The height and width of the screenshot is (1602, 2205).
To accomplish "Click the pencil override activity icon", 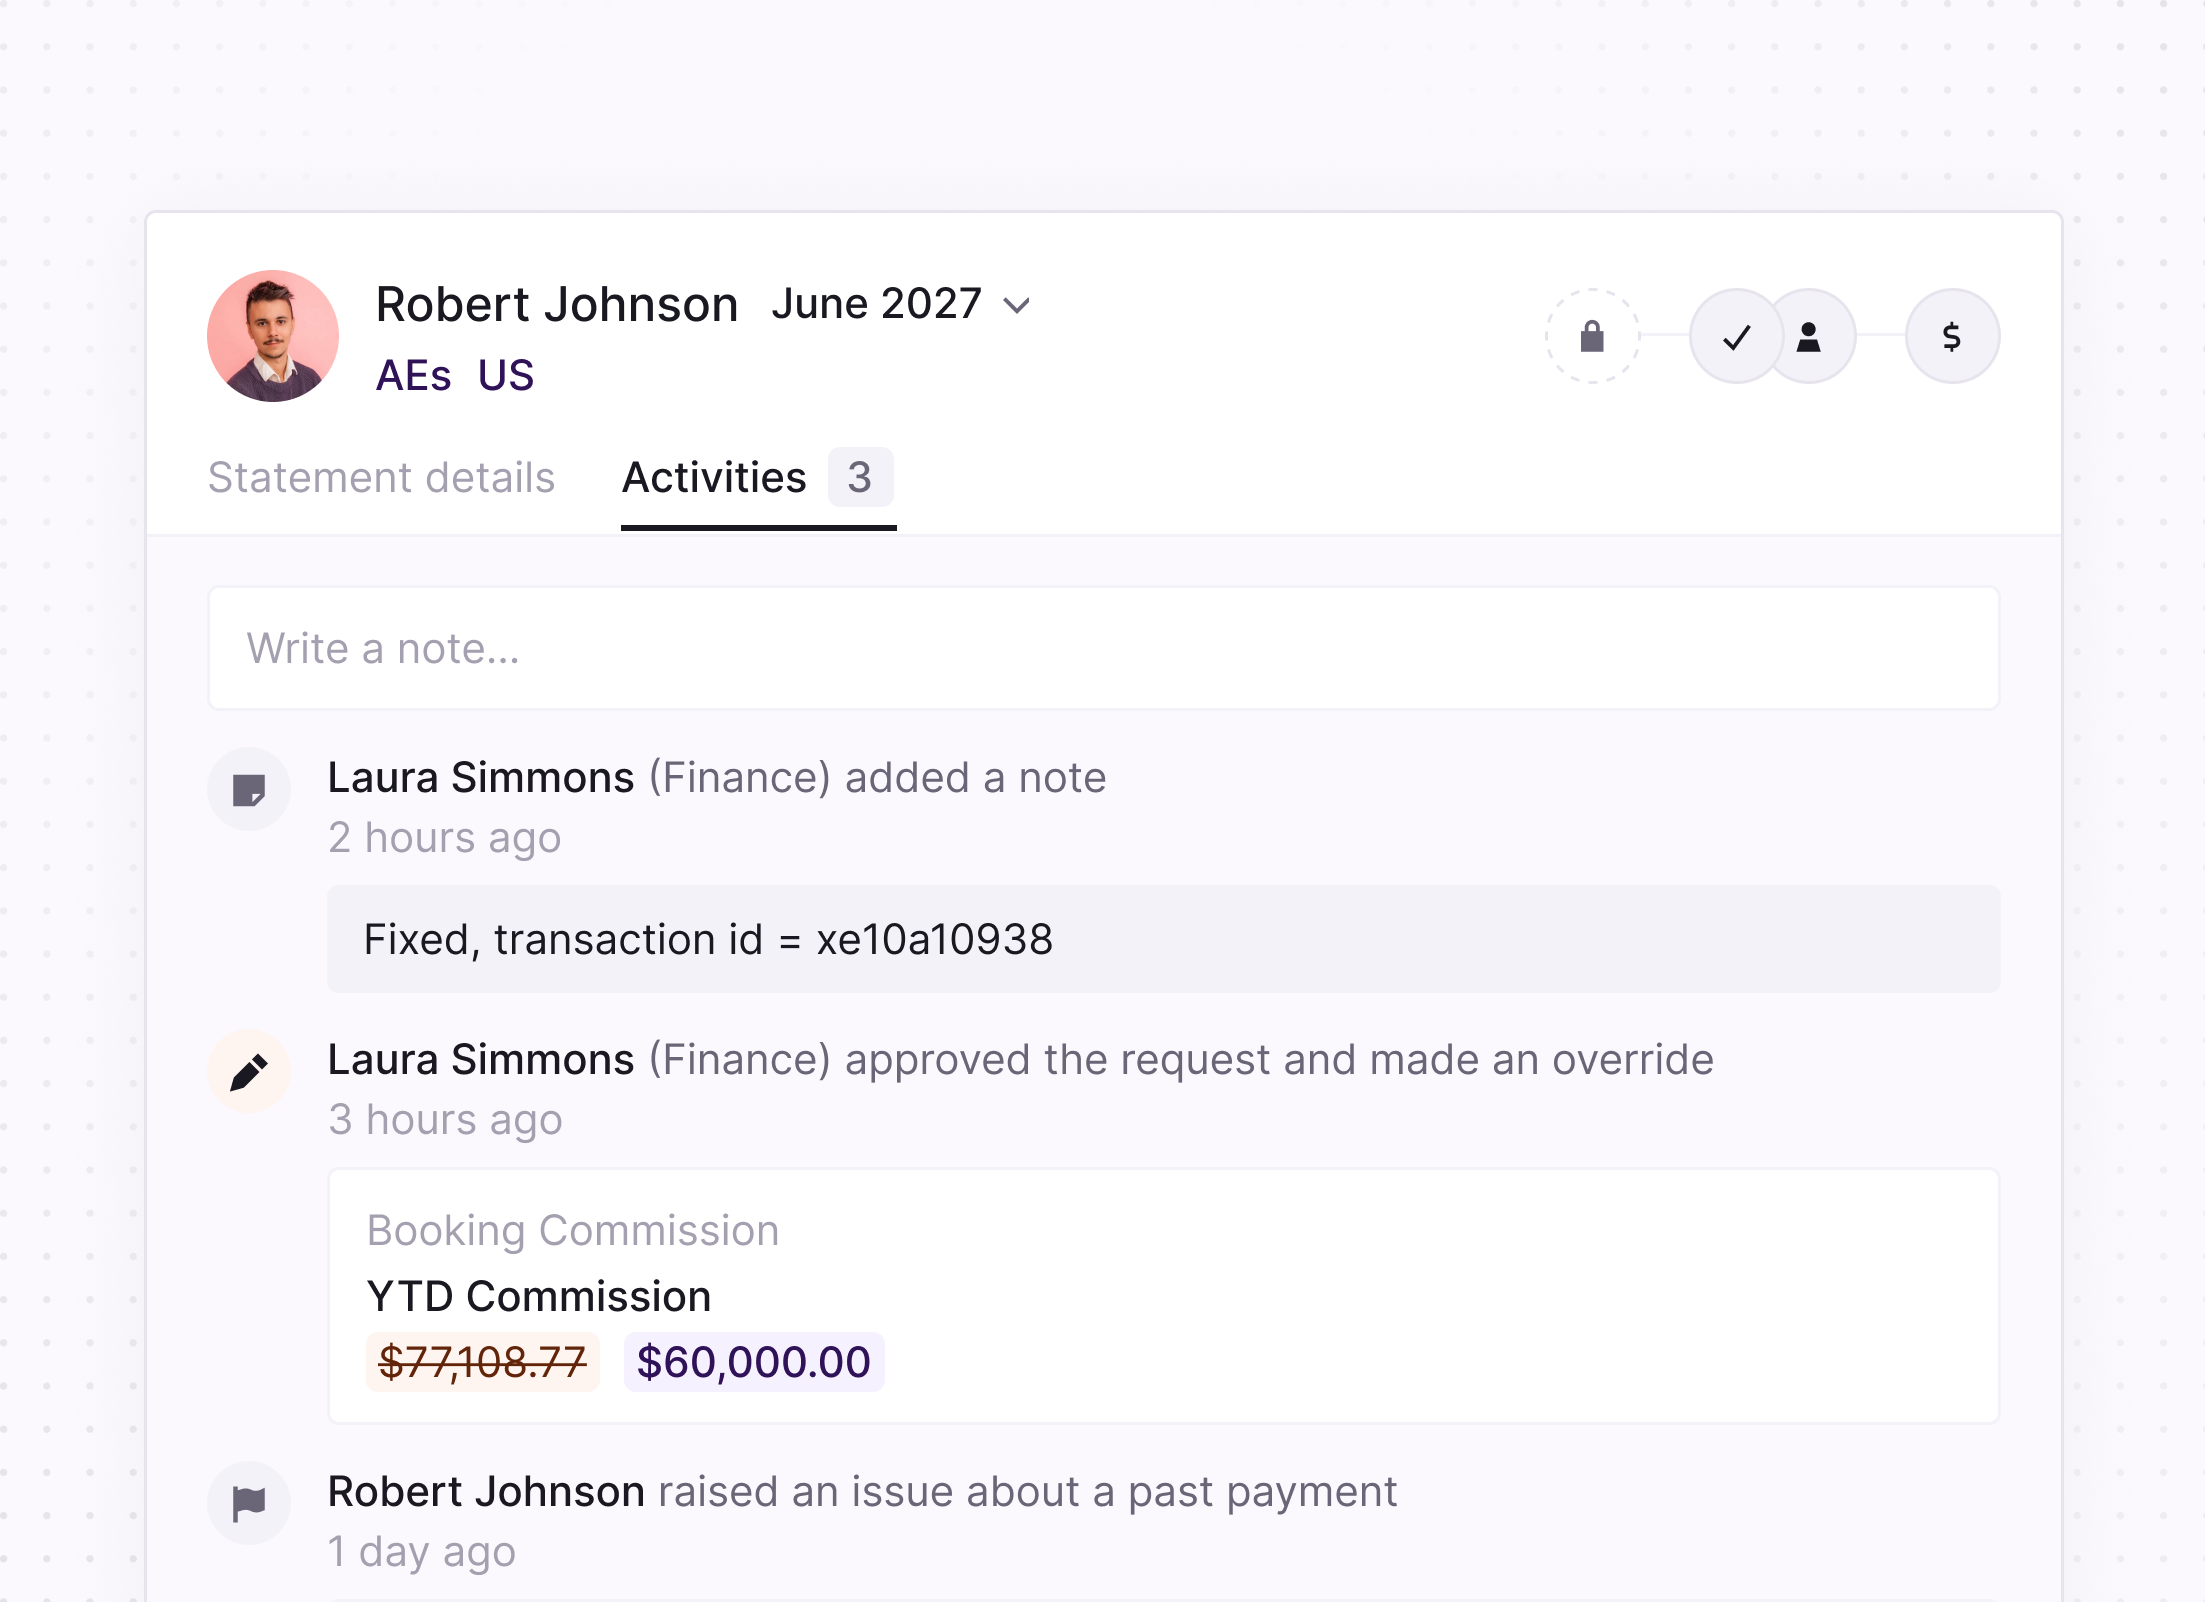I will click(x=249, y=1072).
